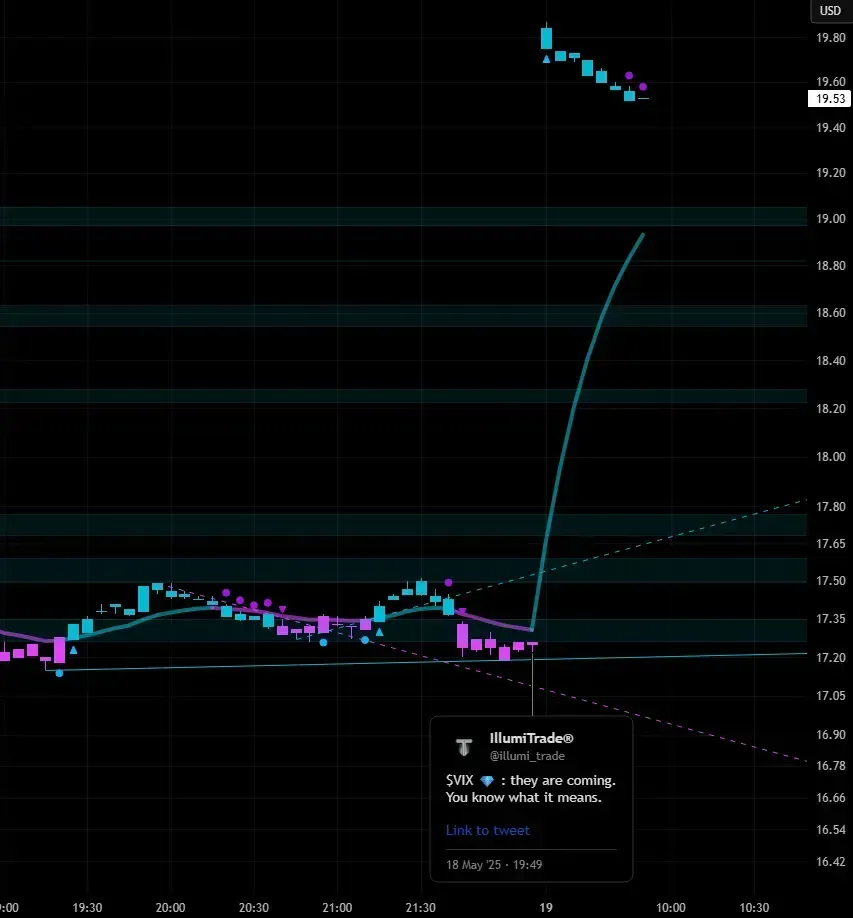This screenshot has width=853, height=918.
Task: Open the USD currency selector
Action: pyautogui.click(x=830, y=11)
